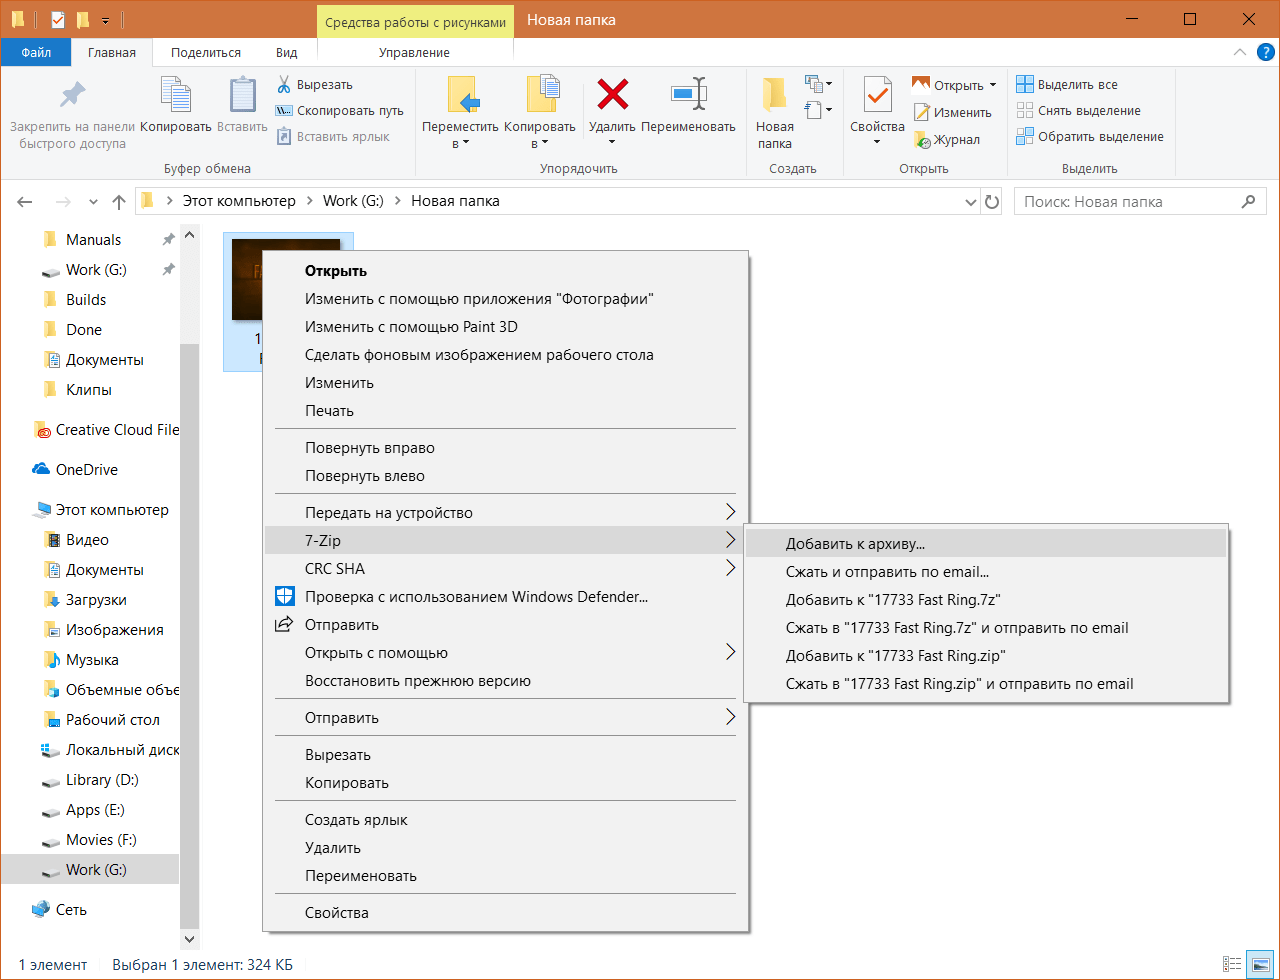Open the Delete (Удалить) dropdown arrow

click(x=612, y=143)
